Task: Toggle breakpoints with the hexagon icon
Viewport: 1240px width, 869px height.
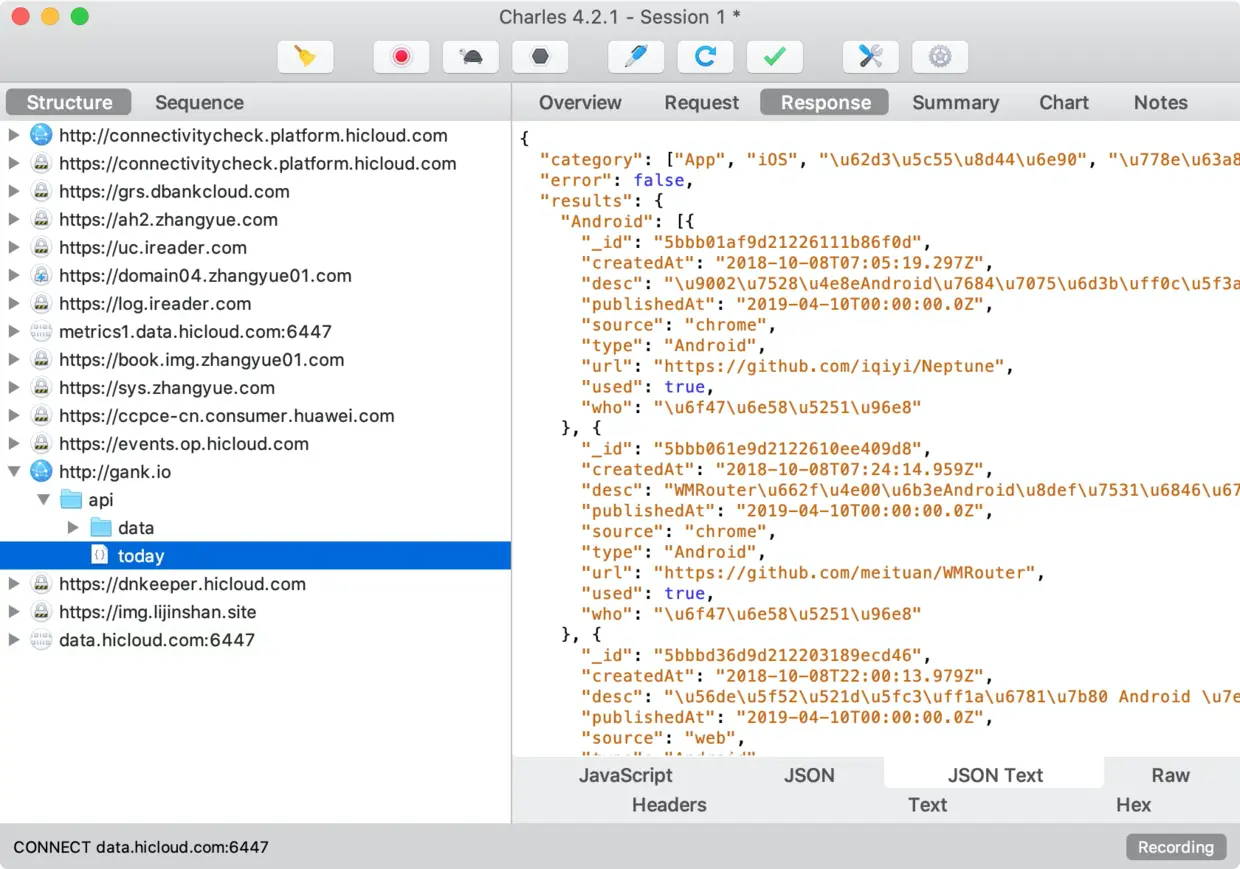Action: click(x=540, y=57)
